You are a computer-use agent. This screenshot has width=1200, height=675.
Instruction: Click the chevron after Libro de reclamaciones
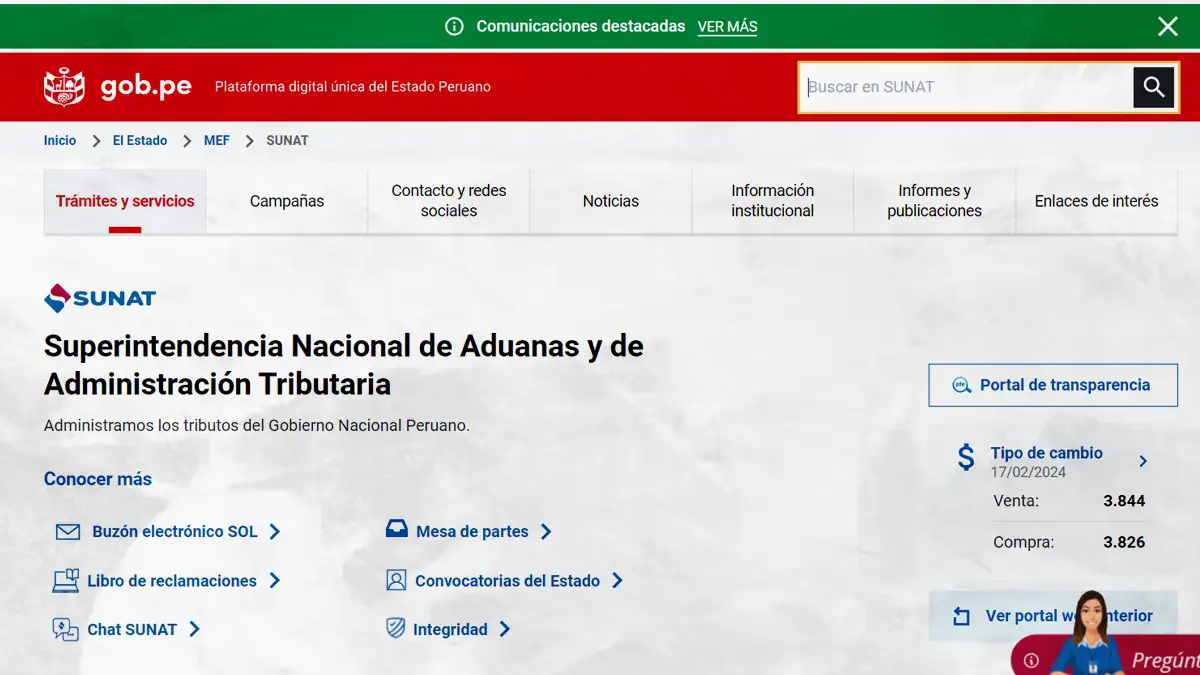pyautogui.click(x=275, y=581)
